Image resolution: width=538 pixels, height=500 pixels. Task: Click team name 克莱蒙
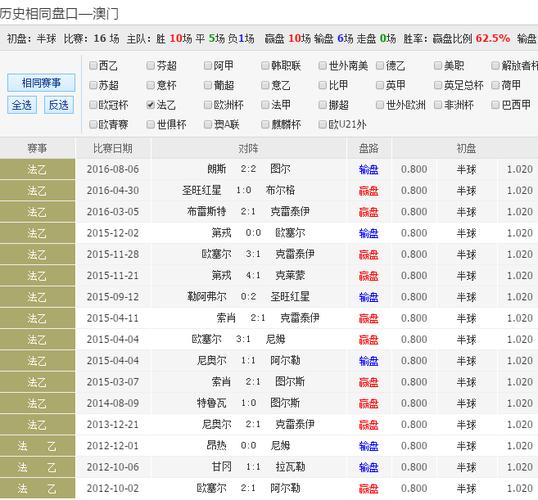click(290, 275)
